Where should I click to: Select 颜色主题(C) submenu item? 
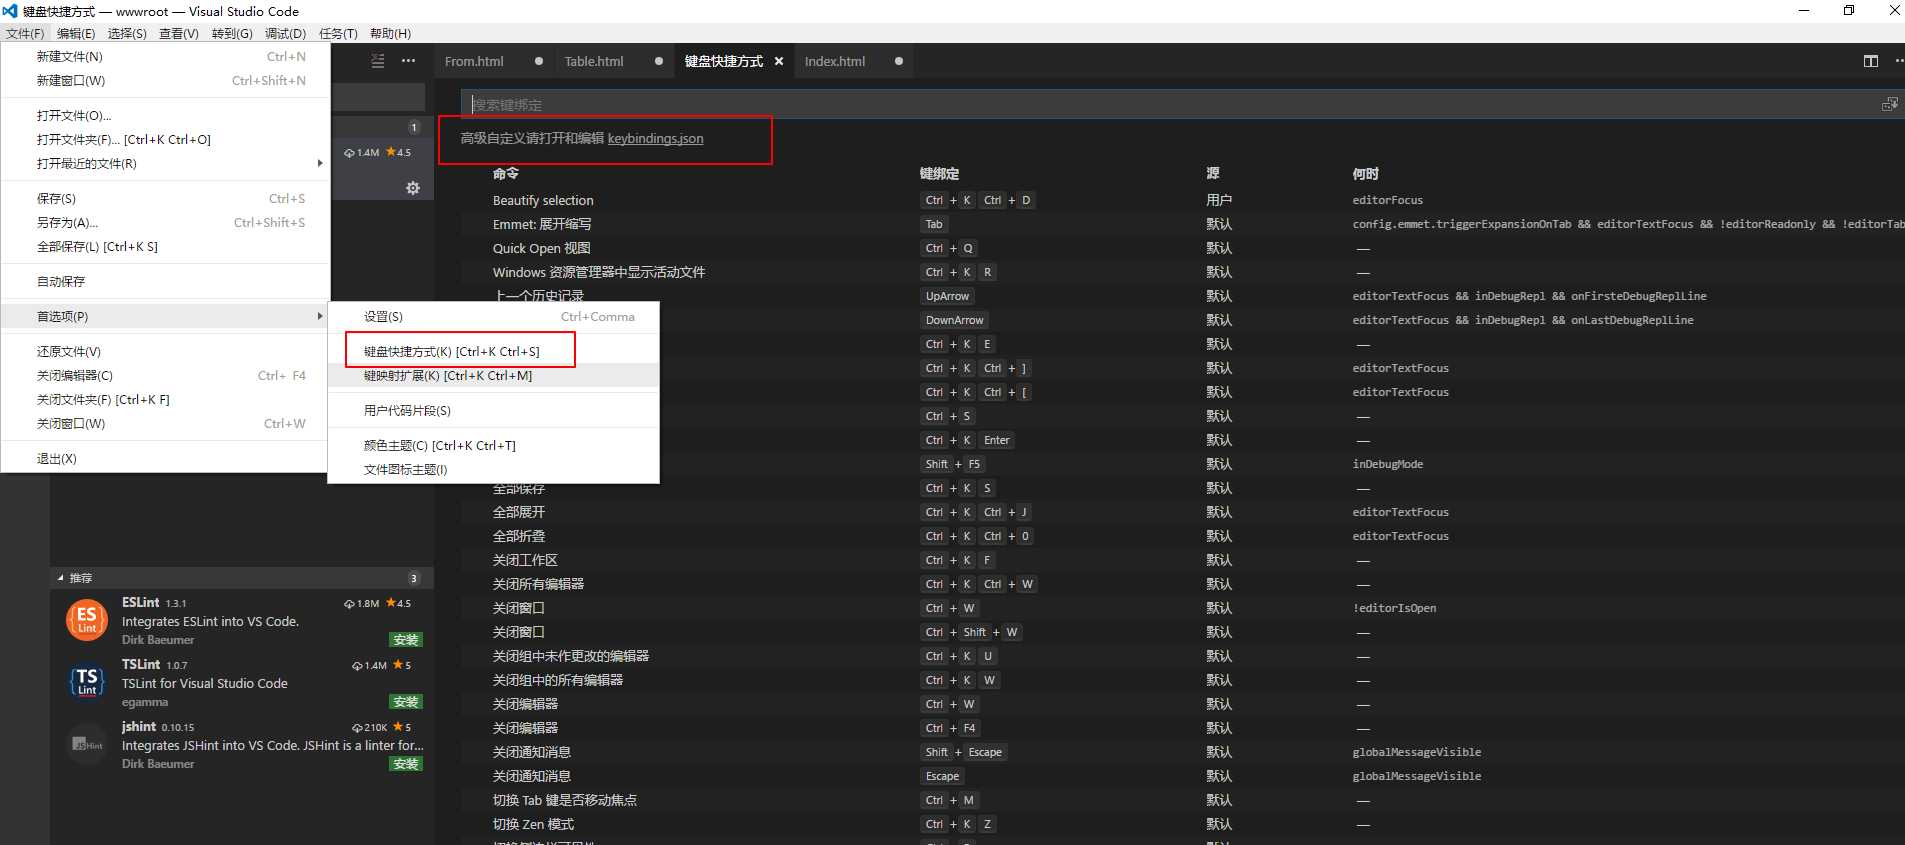tap(493, 445)
